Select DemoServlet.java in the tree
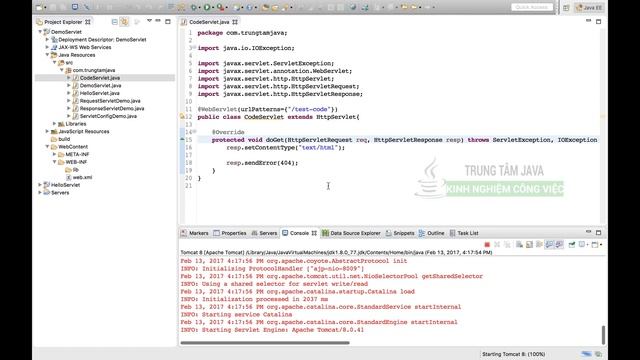This screenshot has height=360, width=640. point(100,86)
